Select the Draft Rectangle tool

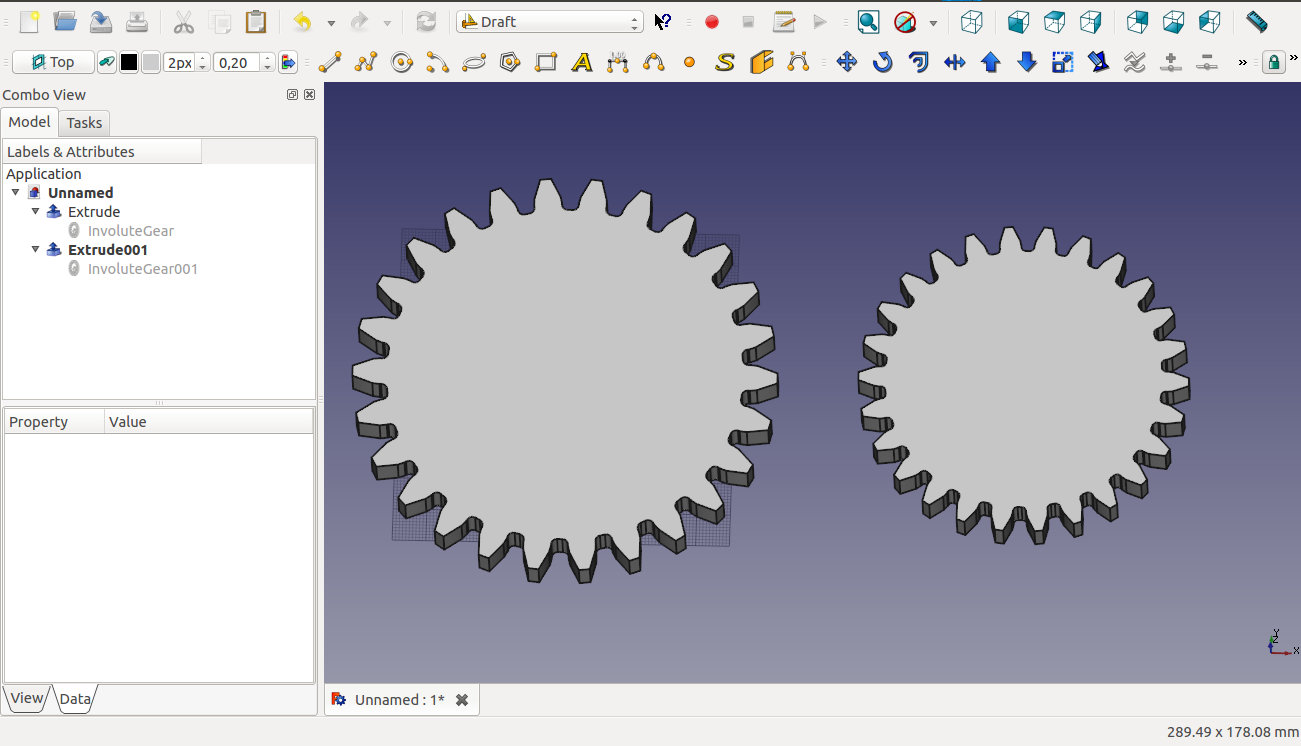pyautogui.click(x=546, y=63)
